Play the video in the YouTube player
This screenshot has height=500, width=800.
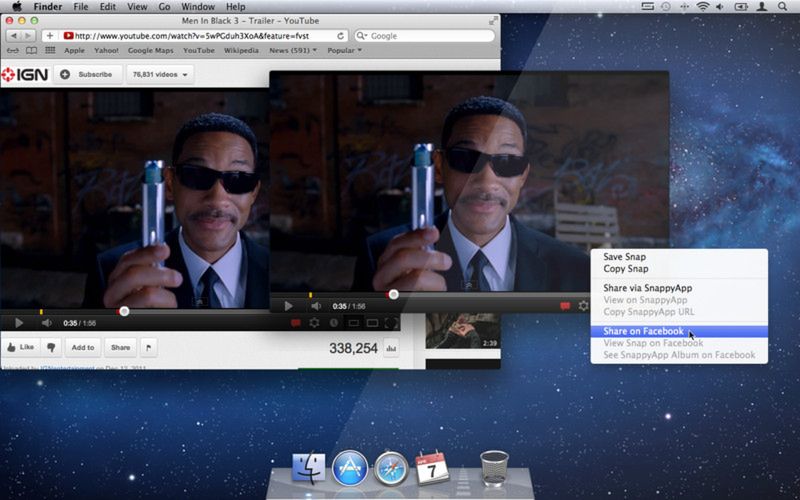[x=18, y=323]
